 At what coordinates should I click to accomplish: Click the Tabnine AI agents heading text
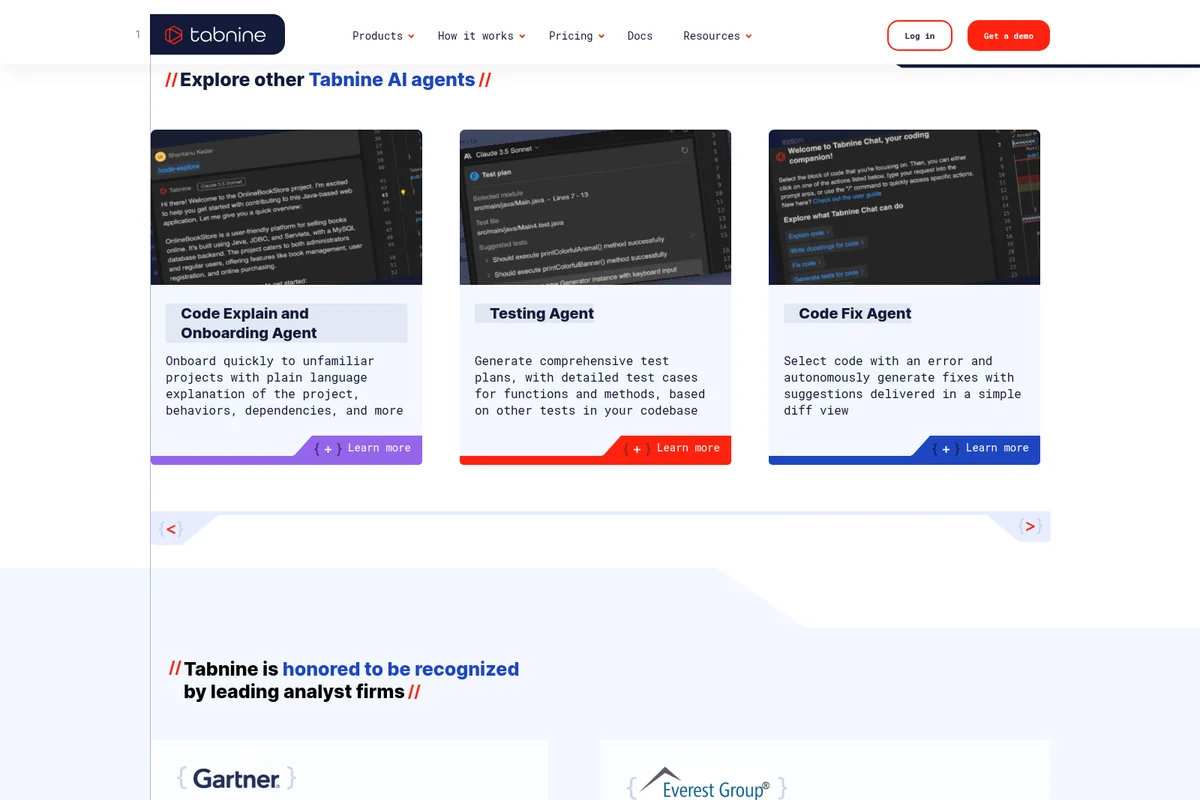(392, 80)
